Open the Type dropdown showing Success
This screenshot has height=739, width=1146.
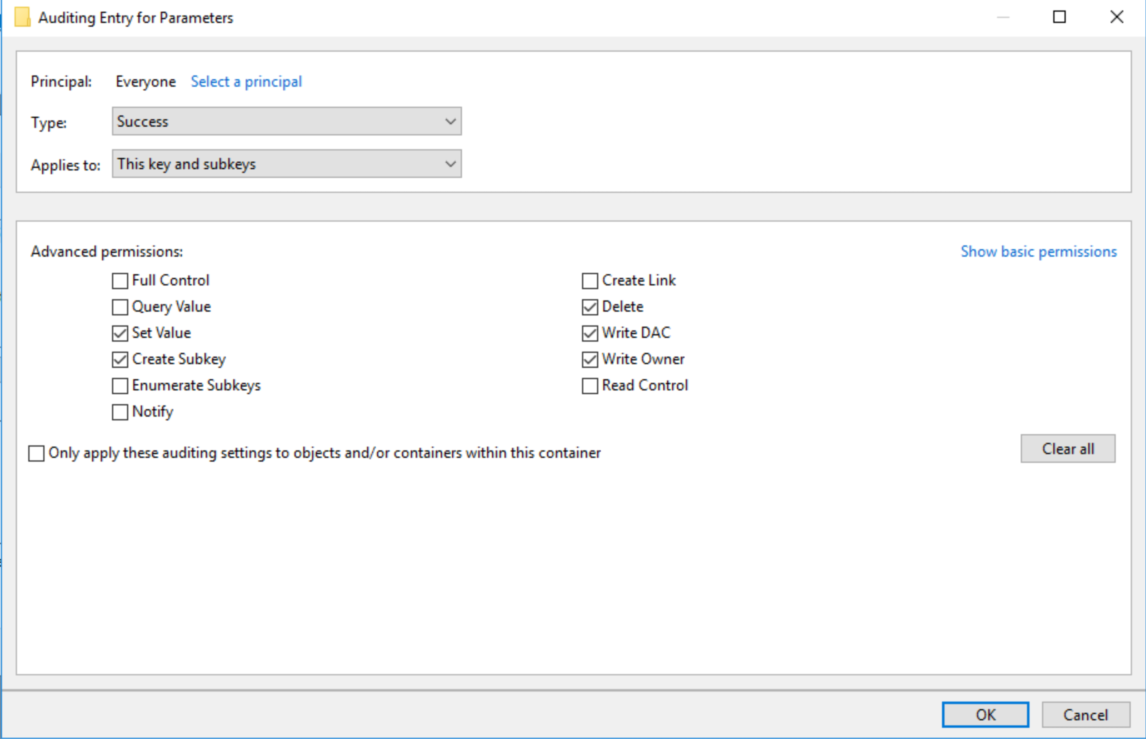tap(286, 121)
